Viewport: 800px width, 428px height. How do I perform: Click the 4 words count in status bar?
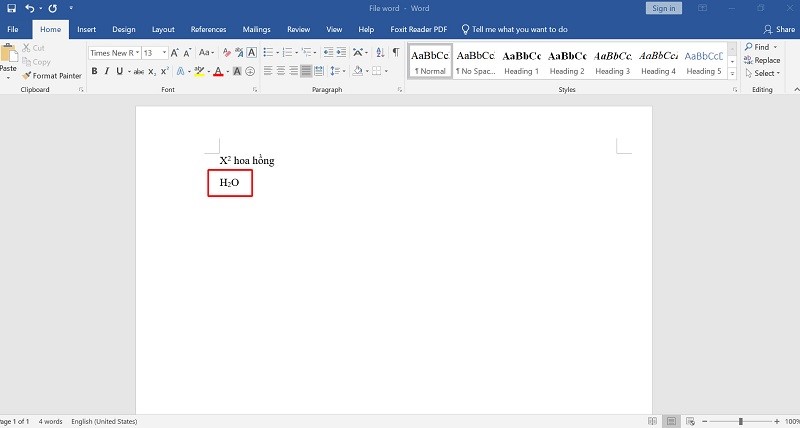click(51, 421)
